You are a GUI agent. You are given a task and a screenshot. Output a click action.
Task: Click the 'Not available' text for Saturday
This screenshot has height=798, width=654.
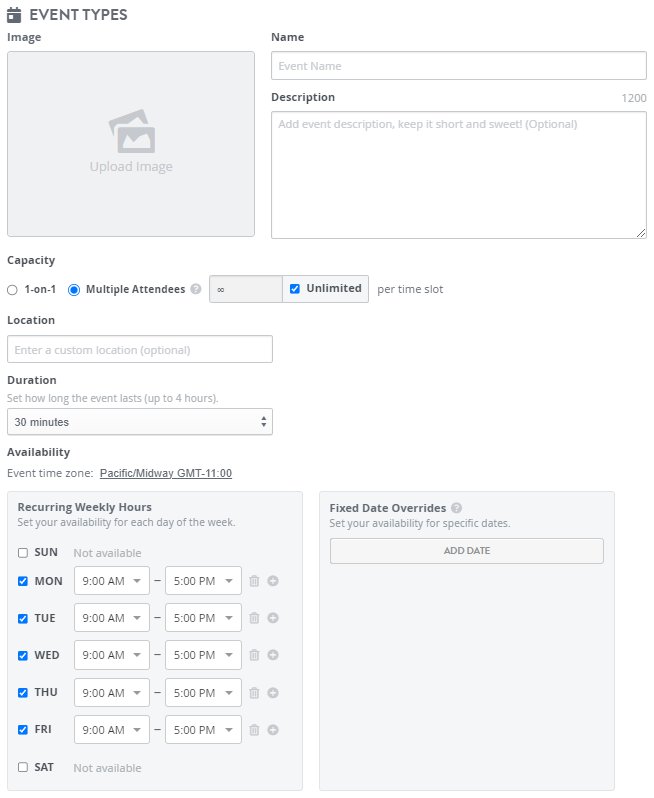pos(107,768)
